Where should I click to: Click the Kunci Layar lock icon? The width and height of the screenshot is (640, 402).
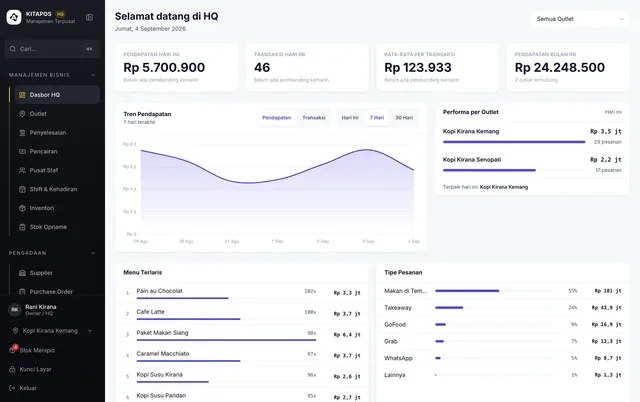coord(12,369)
